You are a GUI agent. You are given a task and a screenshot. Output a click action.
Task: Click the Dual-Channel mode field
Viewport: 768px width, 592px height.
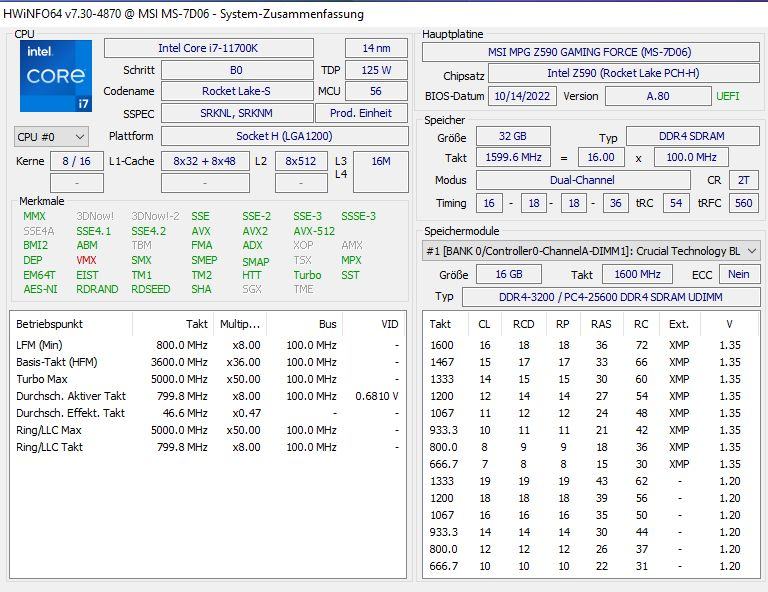[582, 180]
